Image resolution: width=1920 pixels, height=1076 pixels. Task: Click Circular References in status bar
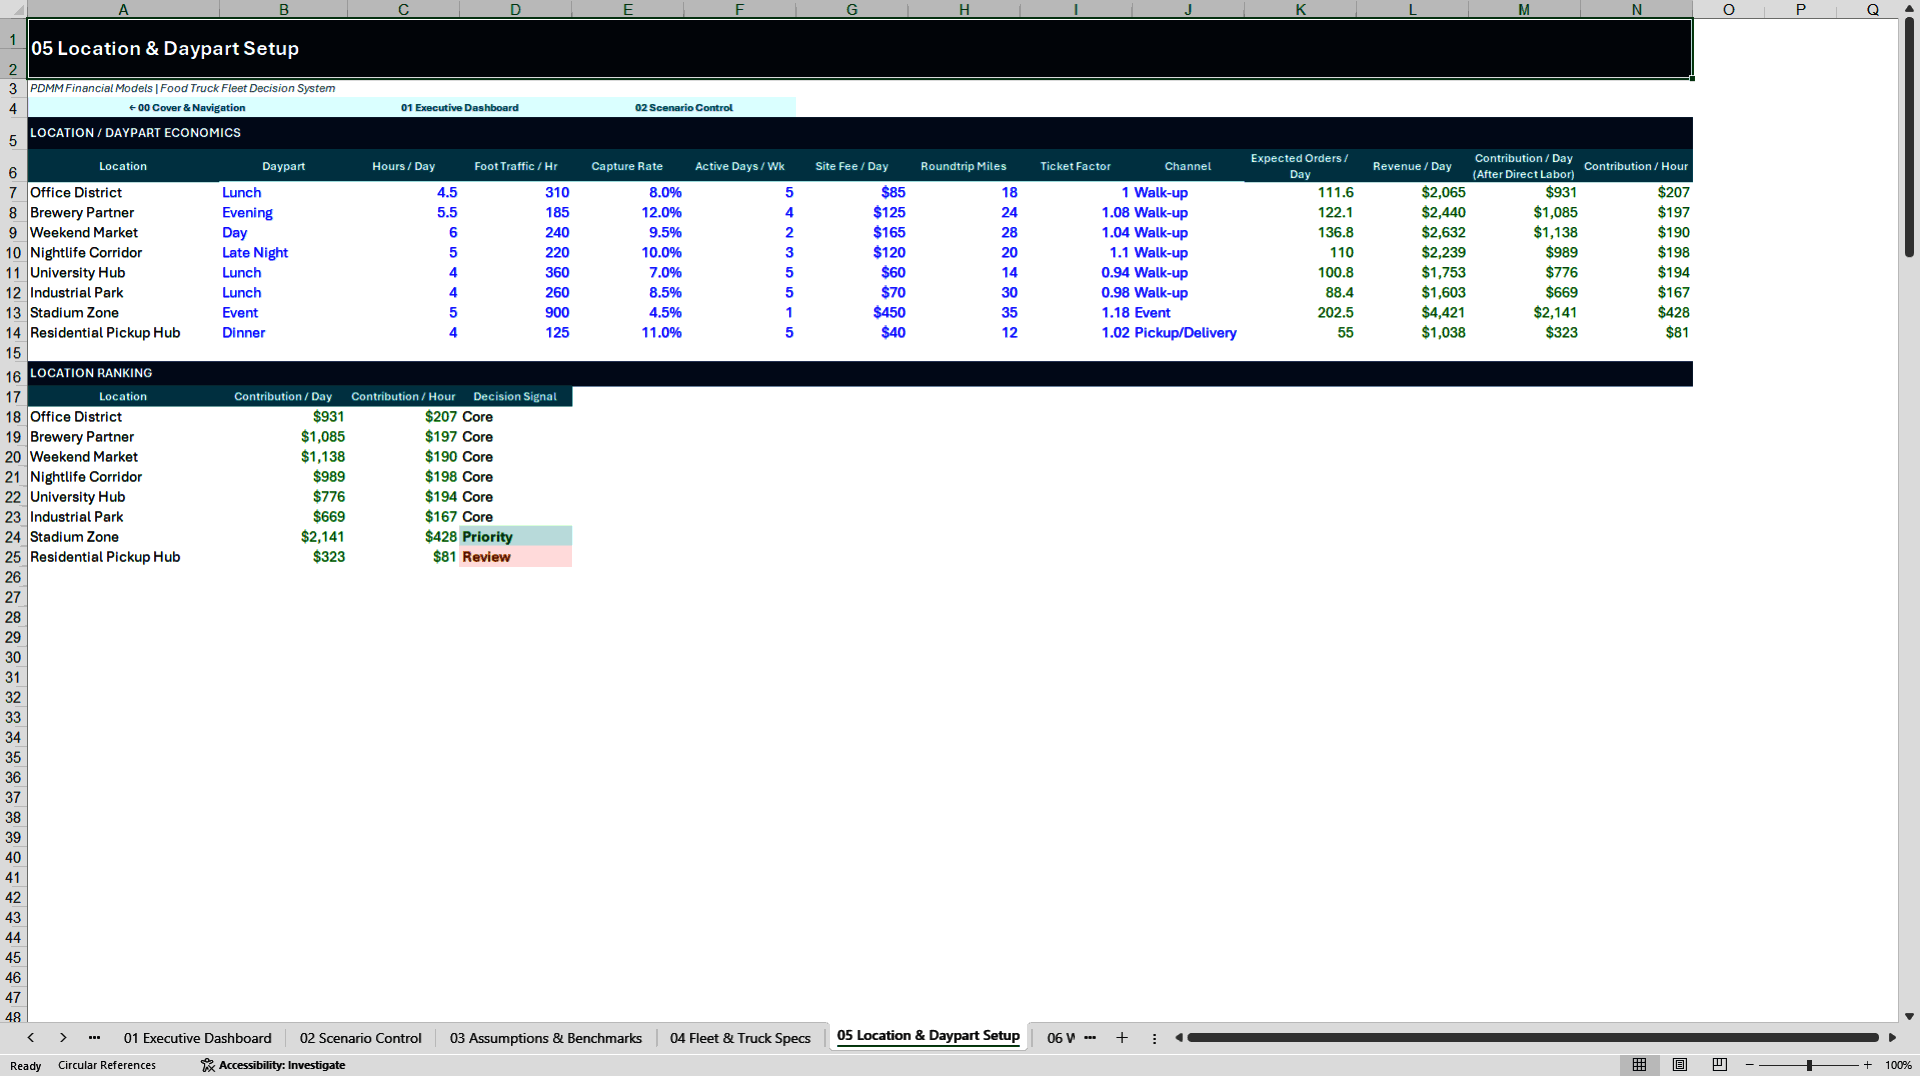(x=107, y=1065)
